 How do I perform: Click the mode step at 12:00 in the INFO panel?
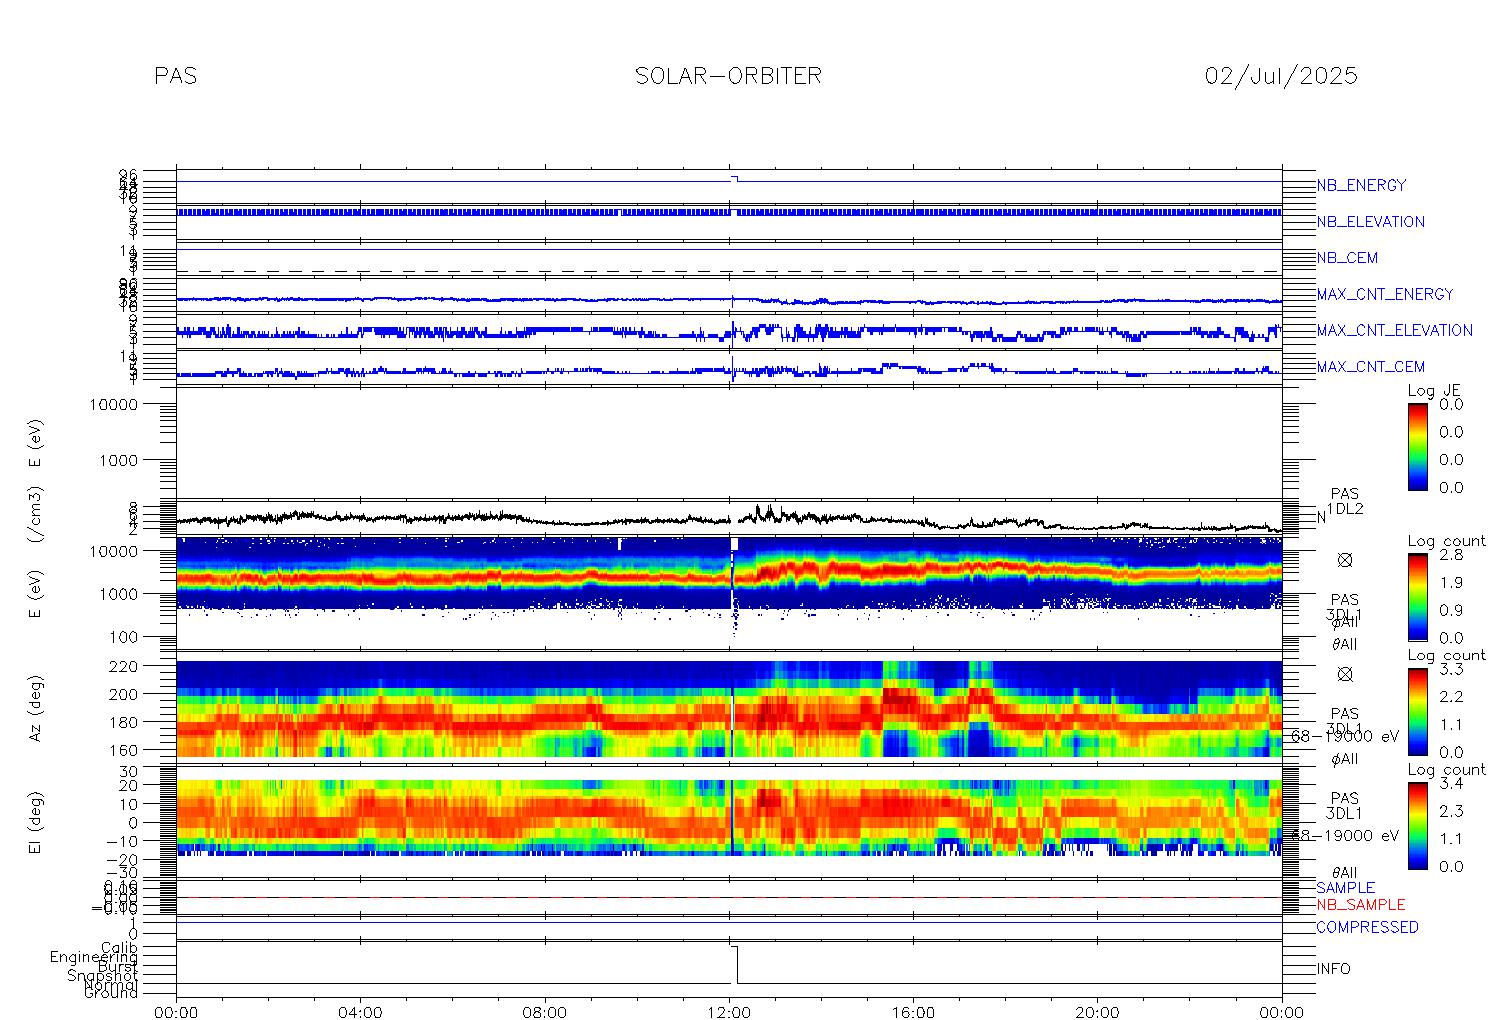tap(735, 964)
